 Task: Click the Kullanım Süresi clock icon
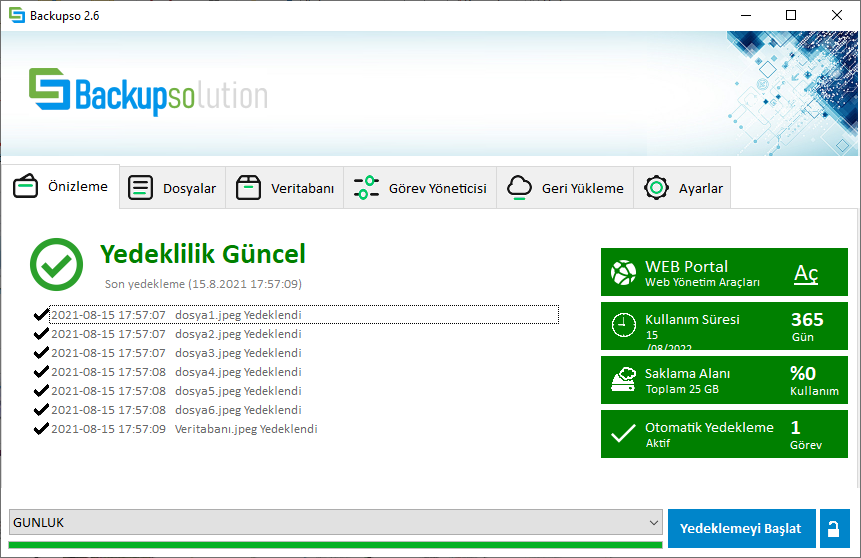coord(623,326)
